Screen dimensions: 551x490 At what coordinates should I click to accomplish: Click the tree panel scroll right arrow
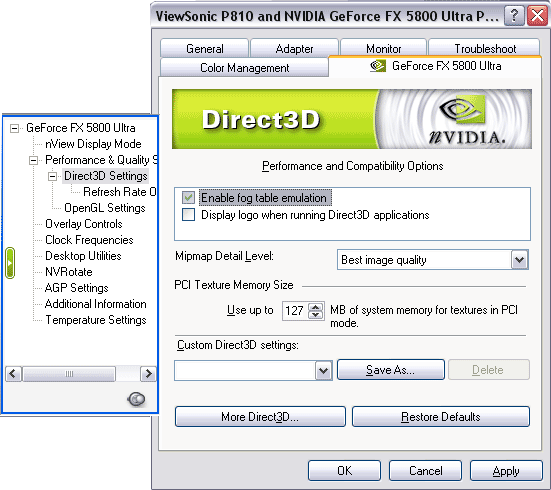coord(149,374)
